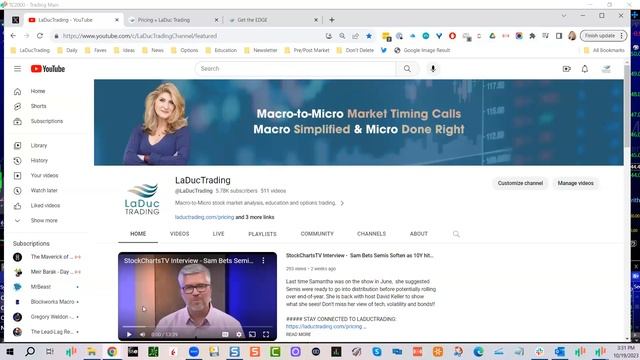Click the YouTube search field
Viewport: 640px width, 360px height.
tap(296, 69)
